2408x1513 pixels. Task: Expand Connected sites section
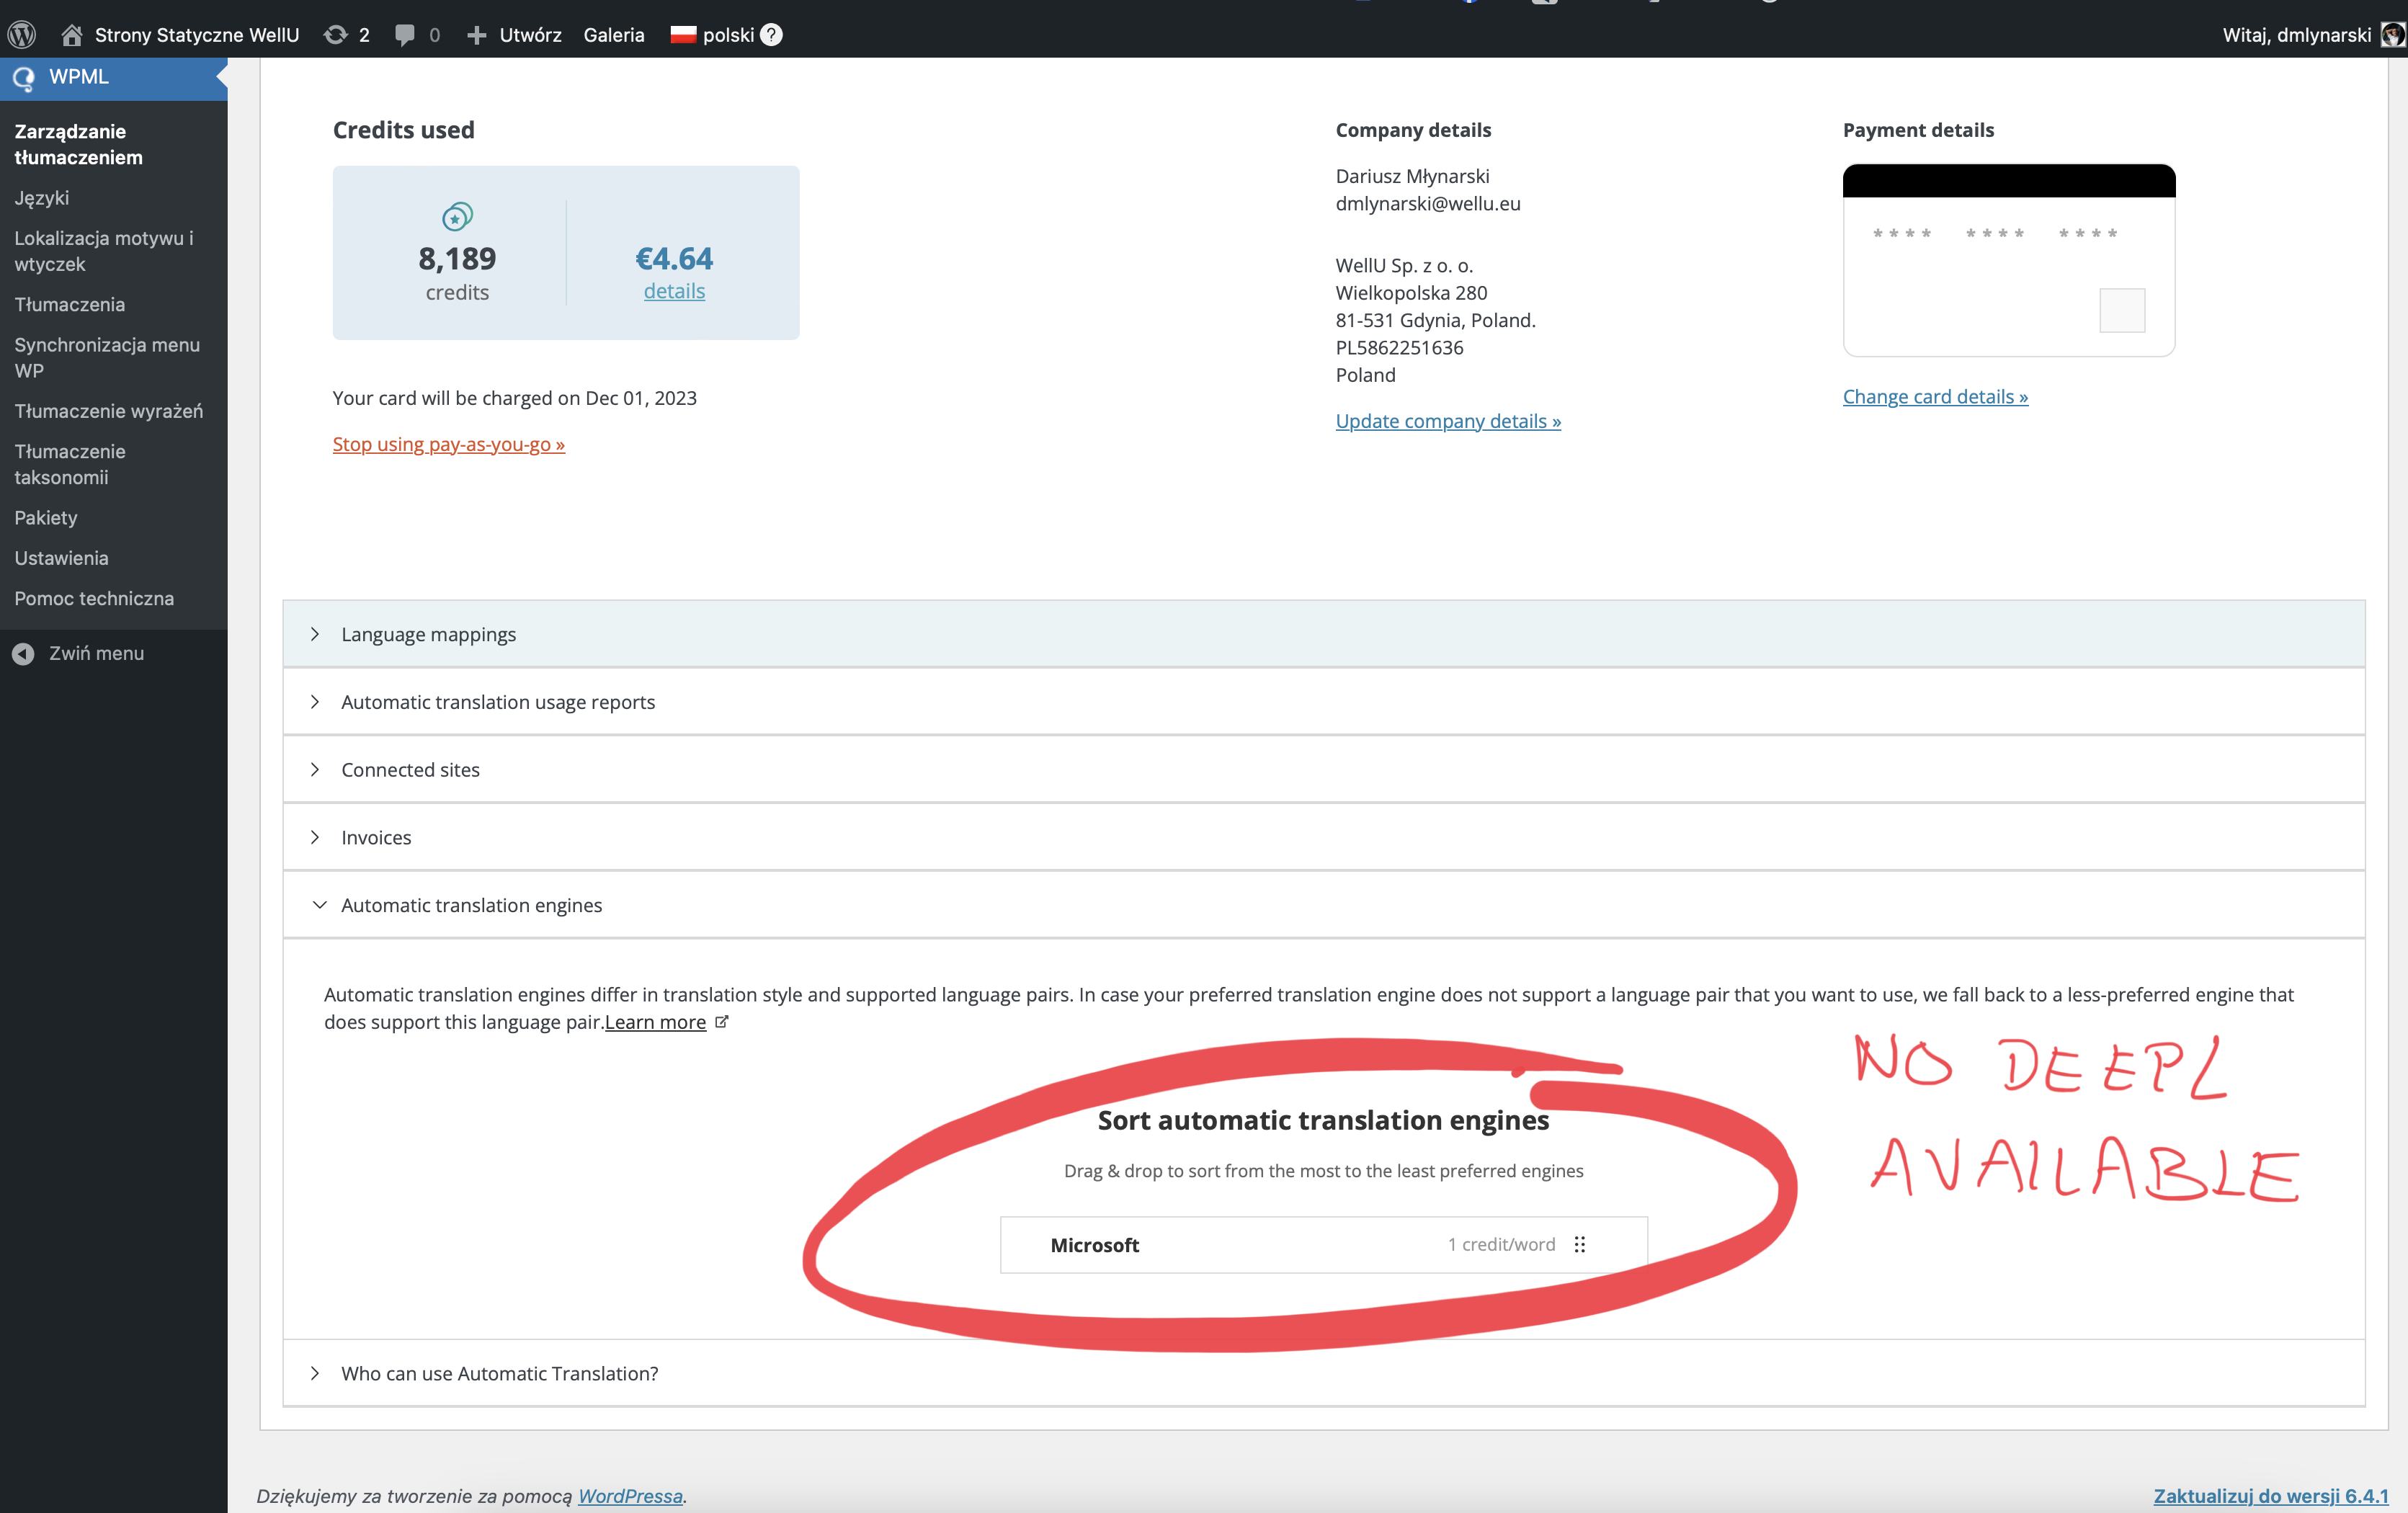[1324, 769]
